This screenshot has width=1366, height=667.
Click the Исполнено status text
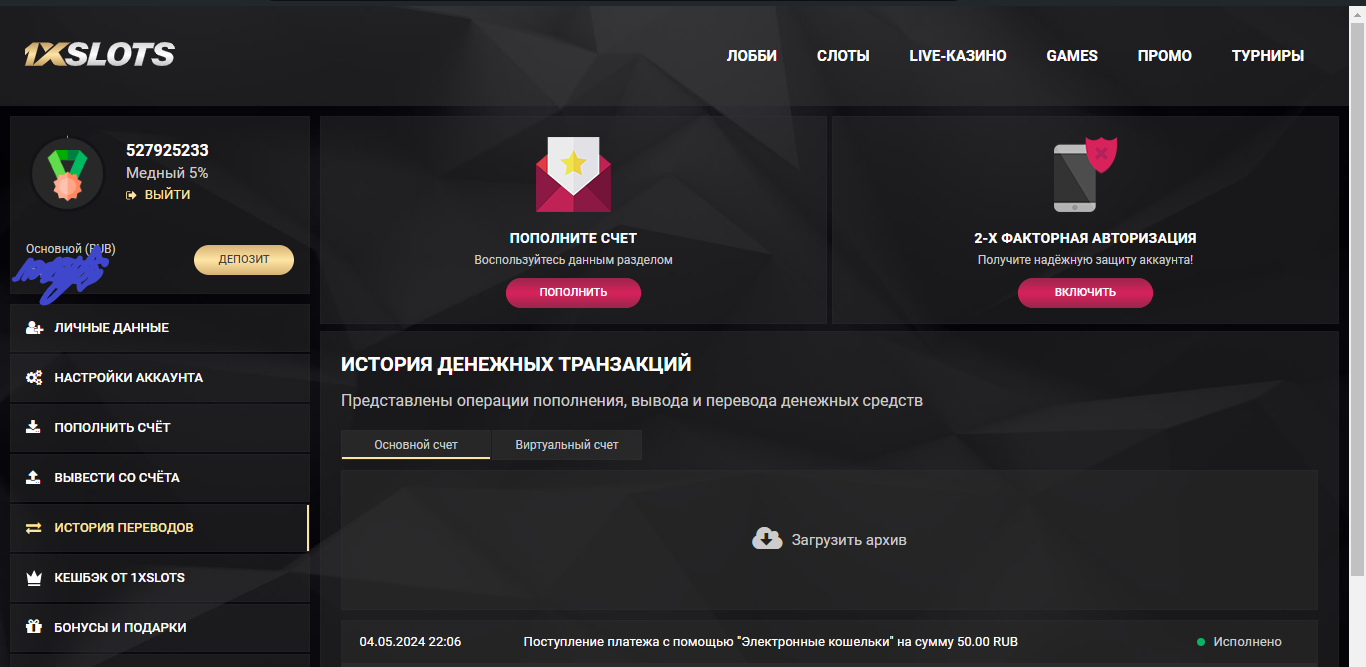[x=1247, y=642]
